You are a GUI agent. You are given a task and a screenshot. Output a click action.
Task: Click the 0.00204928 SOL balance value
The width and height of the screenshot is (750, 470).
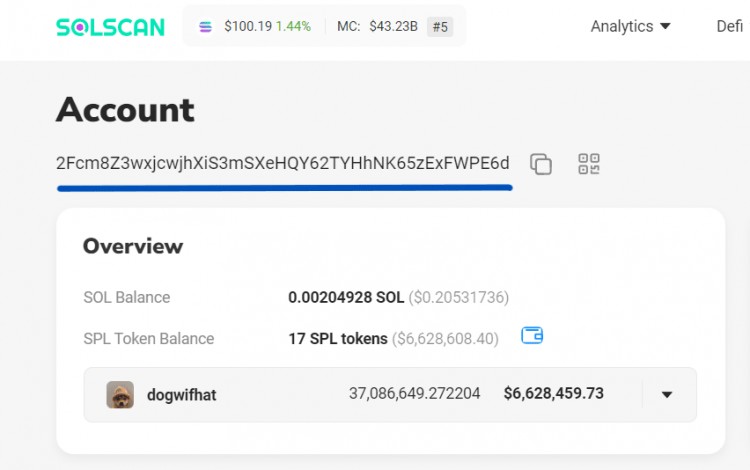point(346,297)
